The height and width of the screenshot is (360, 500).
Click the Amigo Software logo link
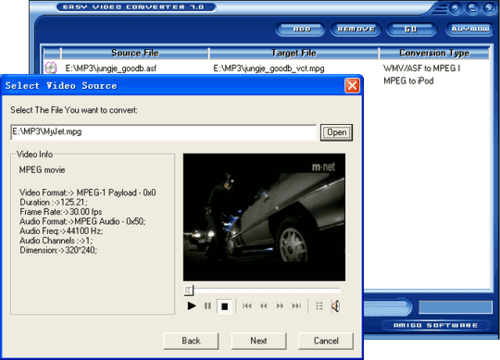coord(435,325)
